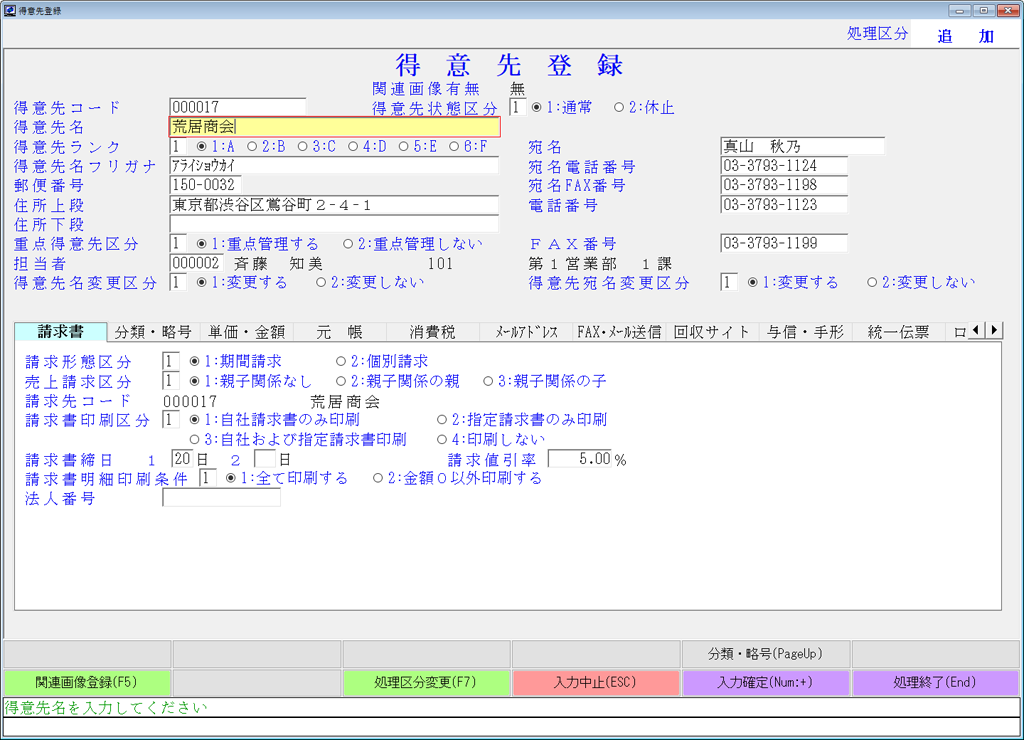Viewport: 1024px width, 740px height.
Task: Click the 得意先状態区分 code box
Action: coord(517,108)
